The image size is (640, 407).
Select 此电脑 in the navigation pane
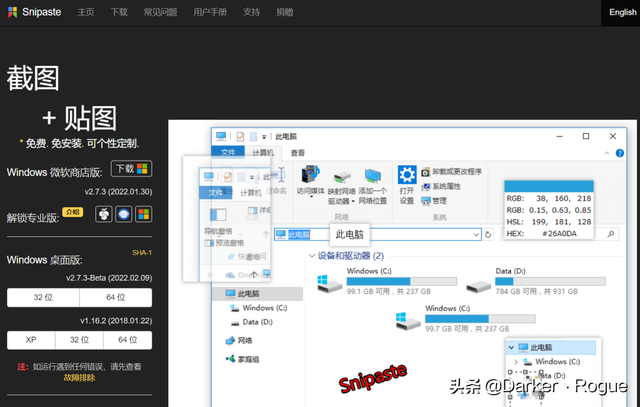[257, 294]
